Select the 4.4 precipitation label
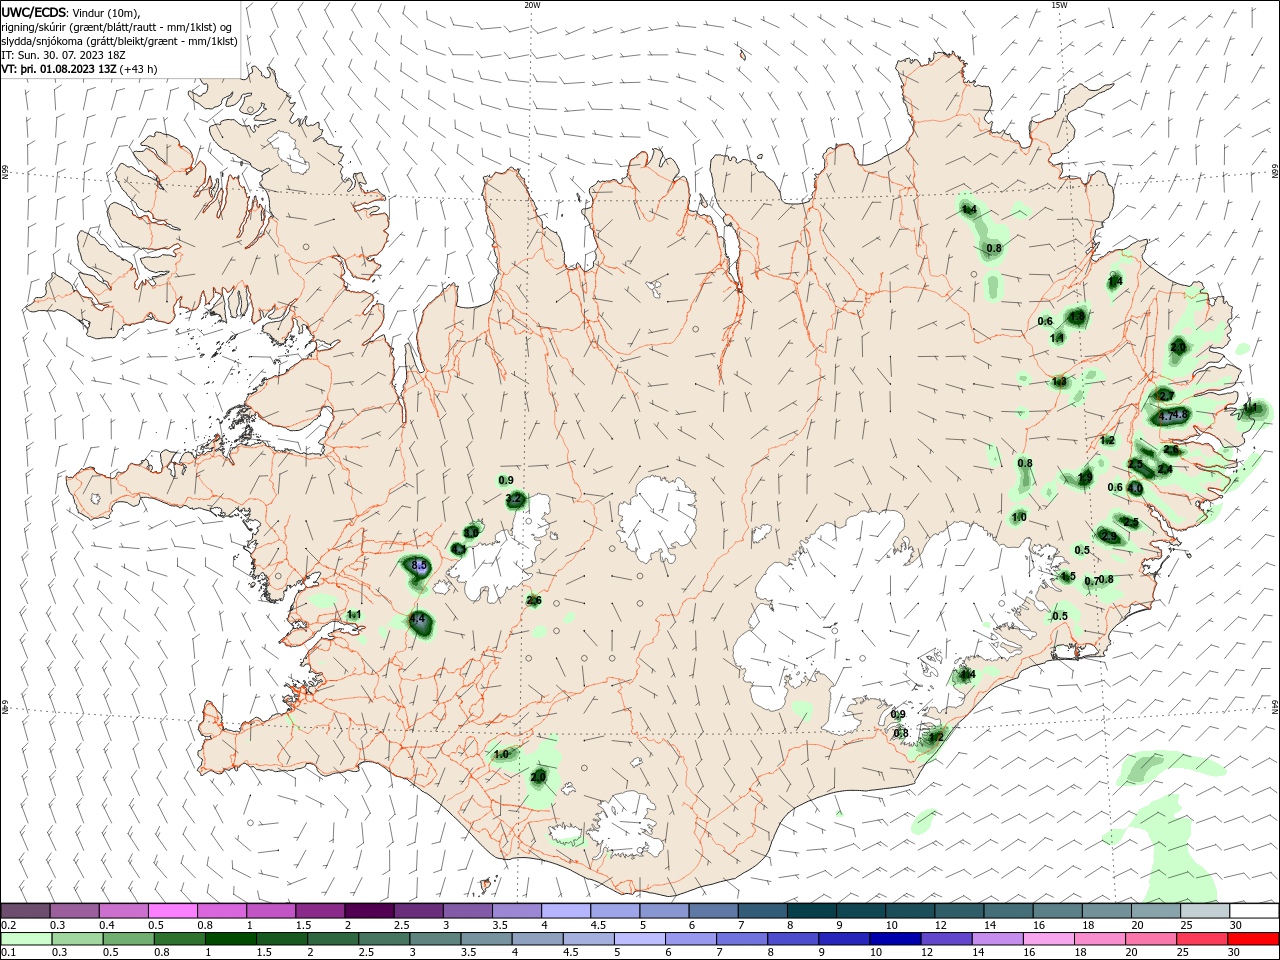This screenshot has height=960, width=1280. [418, 620]
